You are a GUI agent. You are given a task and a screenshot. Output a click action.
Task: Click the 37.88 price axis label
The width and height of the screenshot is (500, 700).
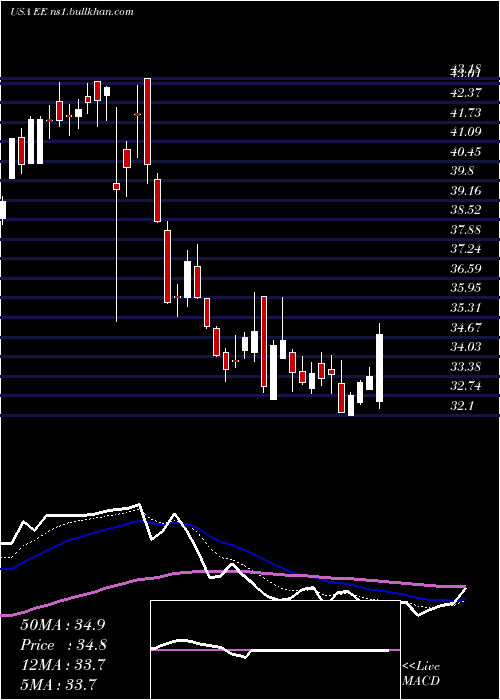pos(466,229)
